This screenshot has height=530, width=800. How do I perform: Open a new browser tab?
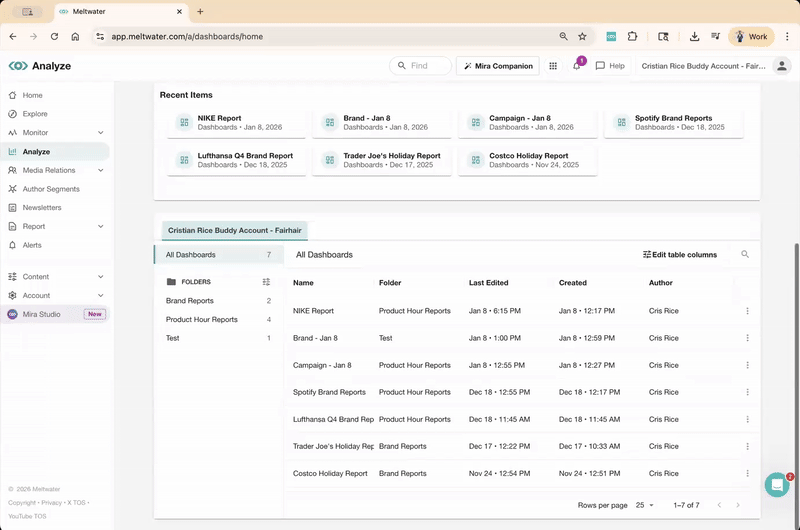click(200, 11)
